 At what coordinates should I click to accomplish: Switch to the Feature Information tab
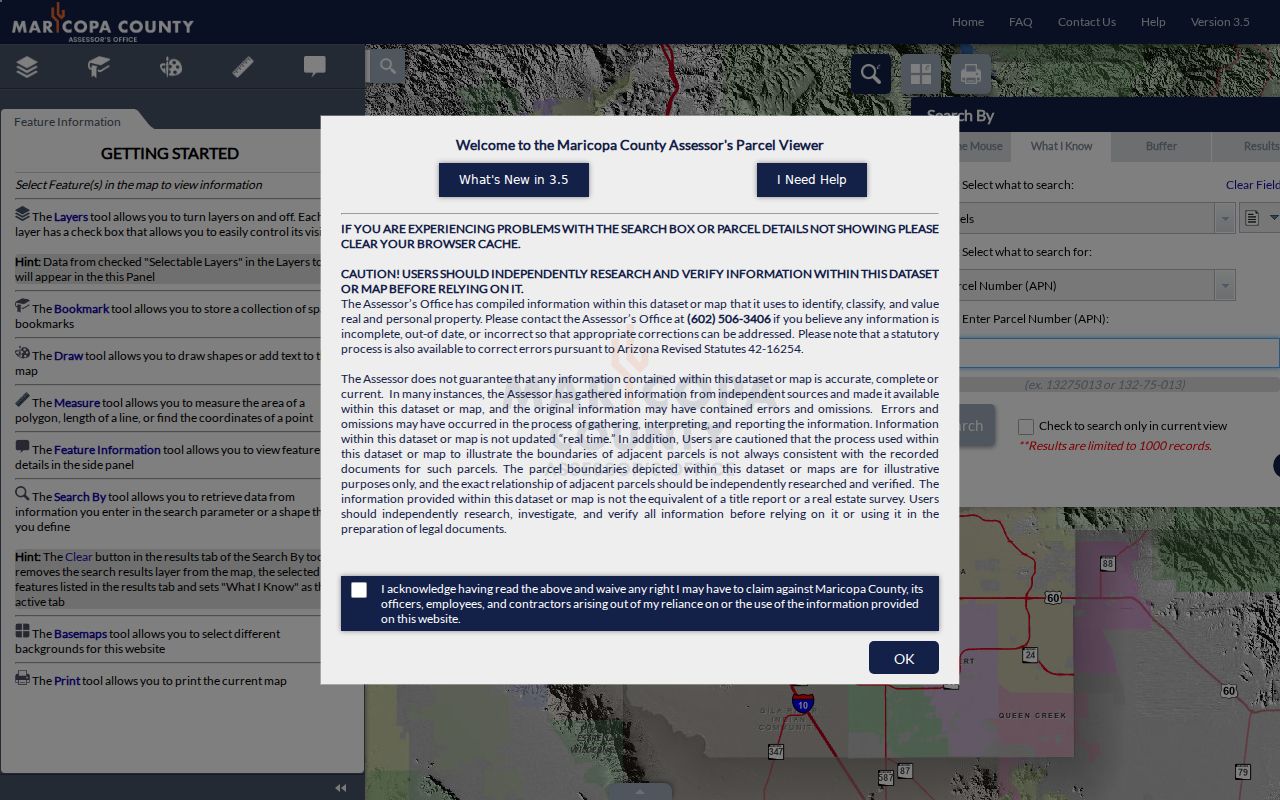point(67,122)
